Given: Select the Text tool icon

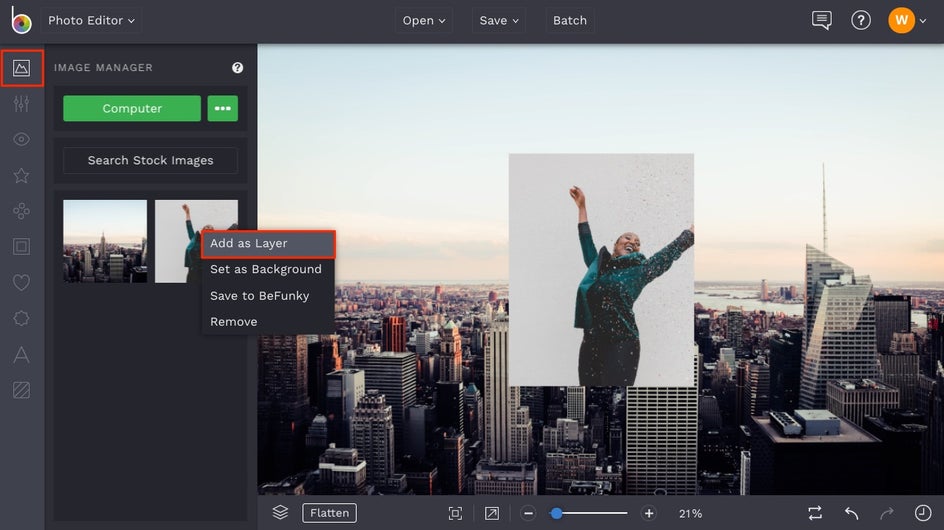Looking at the screenshot, I should [21, 354].
